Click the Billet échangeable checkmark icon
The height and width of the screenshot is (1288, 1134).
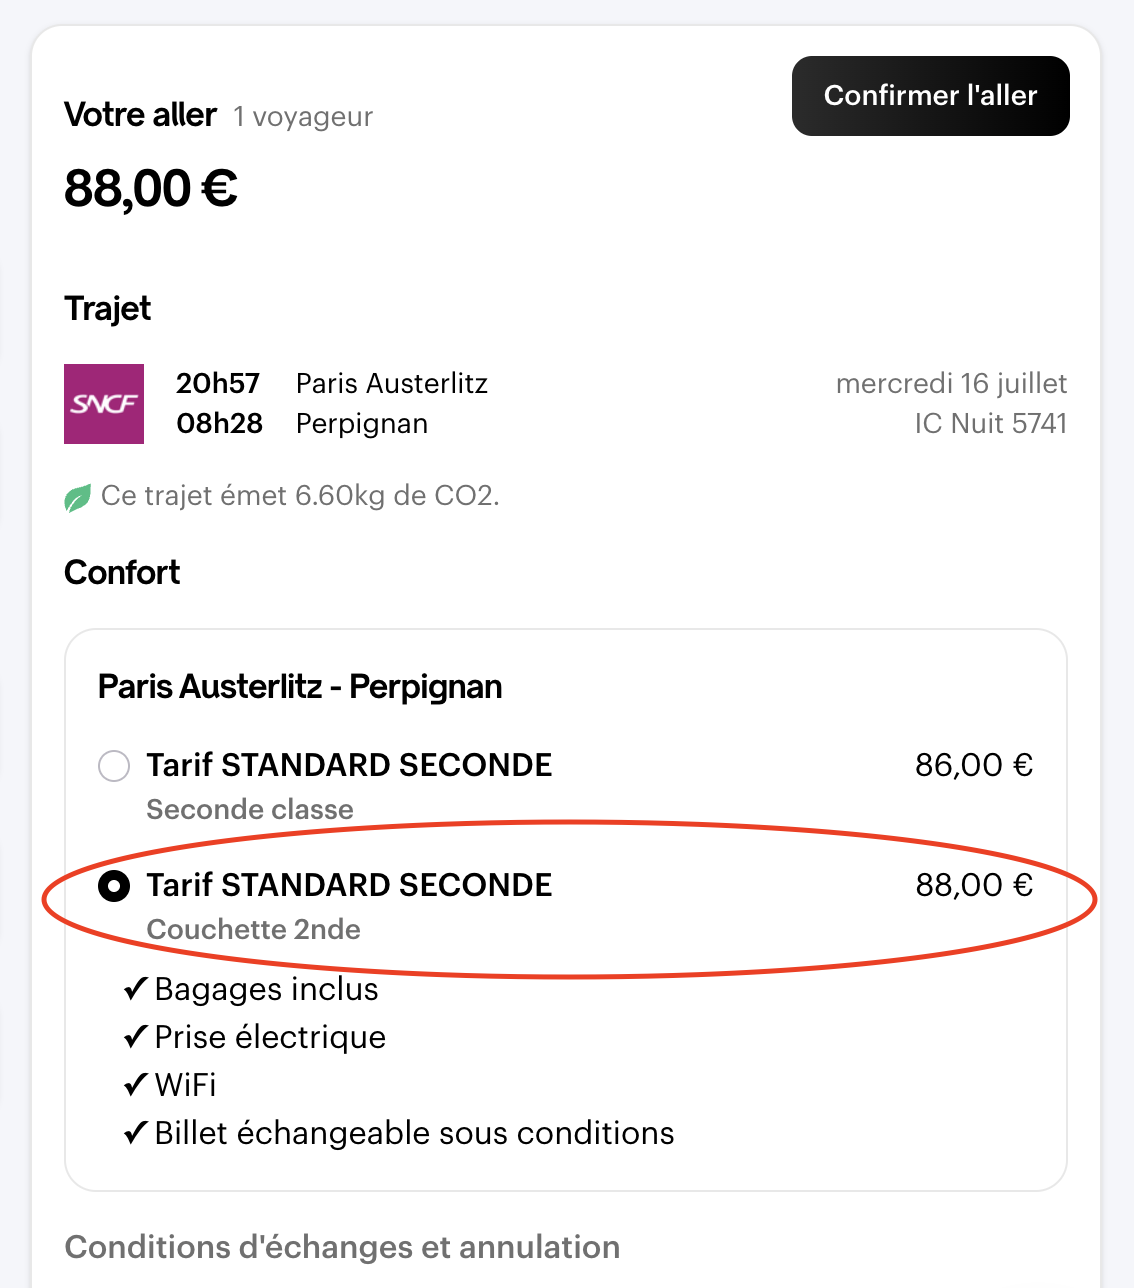(x=136, y=1133)
